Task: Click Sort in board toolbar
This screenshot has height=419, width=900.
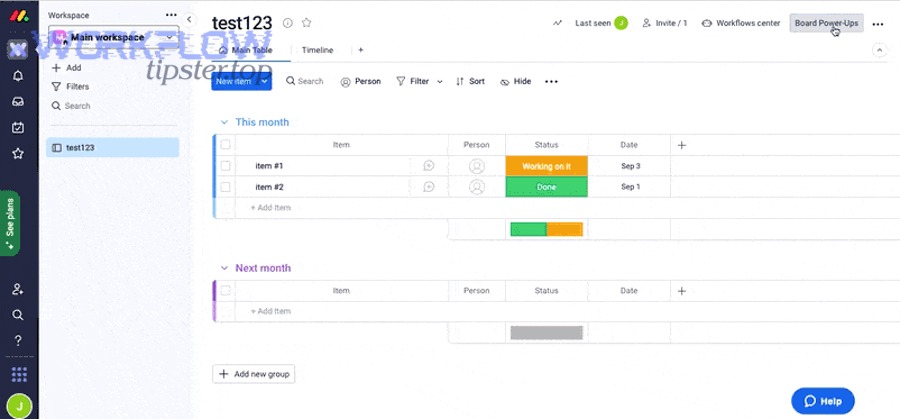Action: [x=470, y=82]
